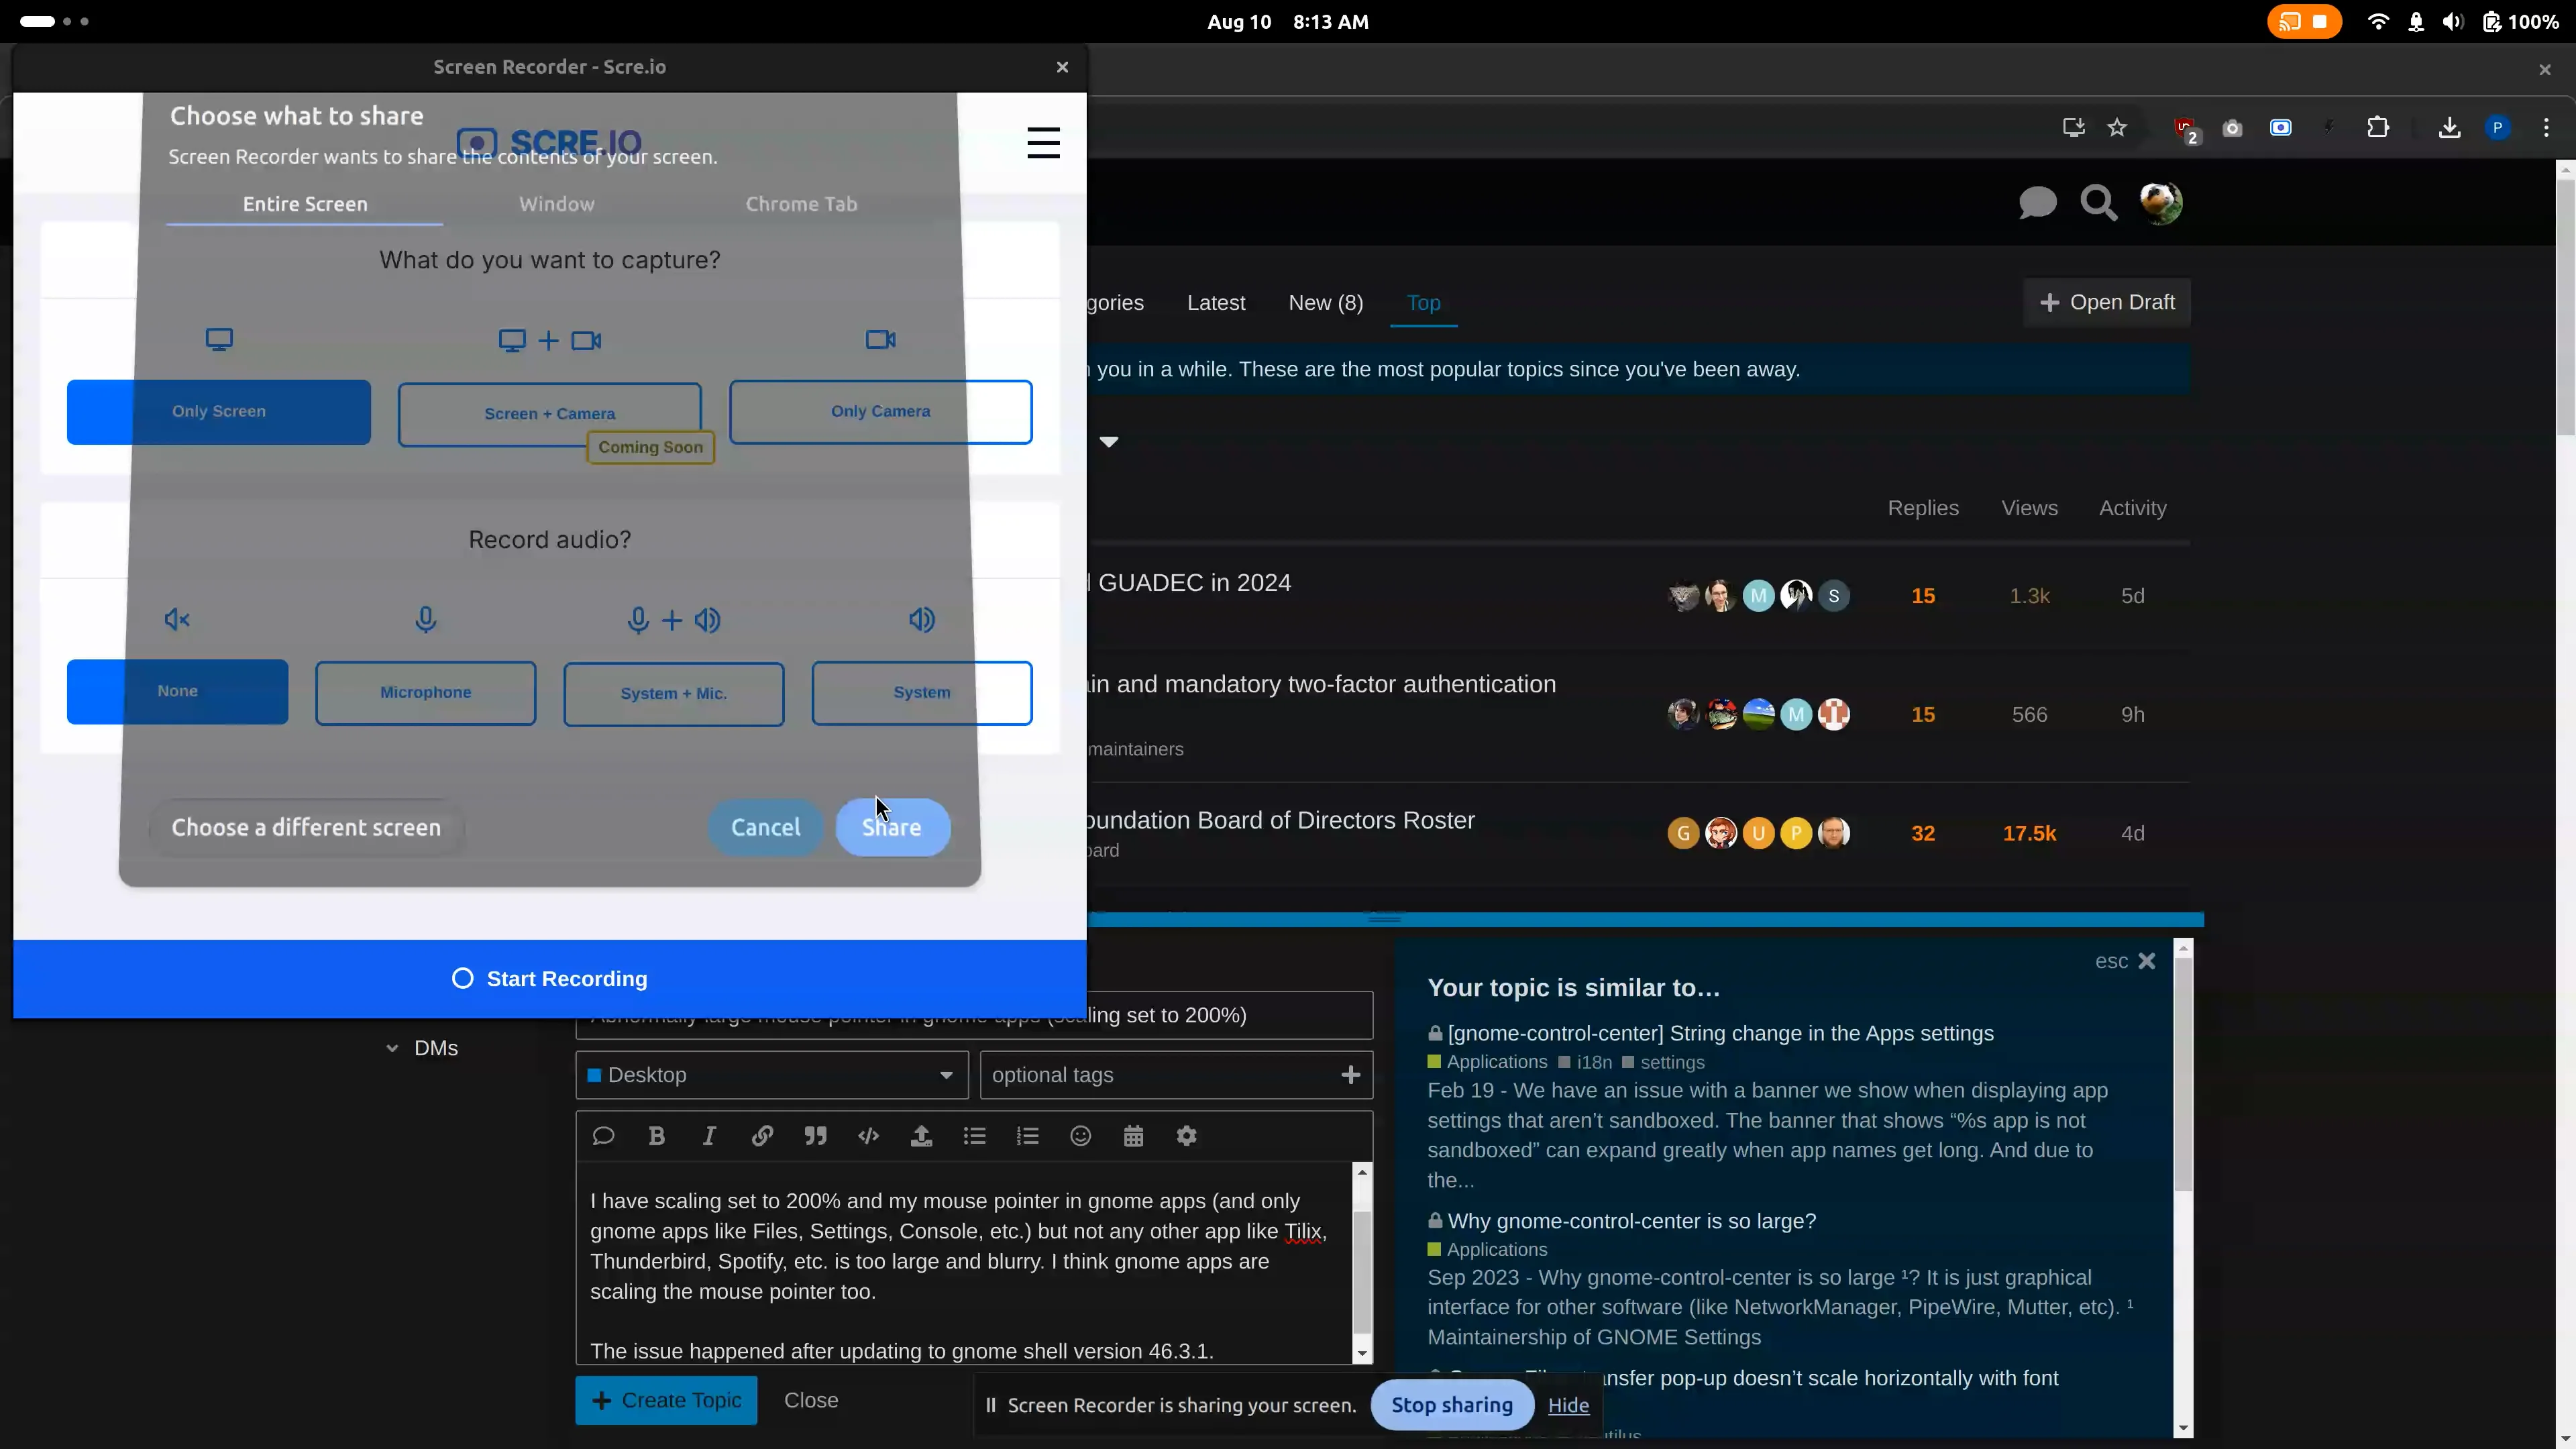Click camera extension icon in toolbar
The image size is (2576, 1449).
point(2232,128)
